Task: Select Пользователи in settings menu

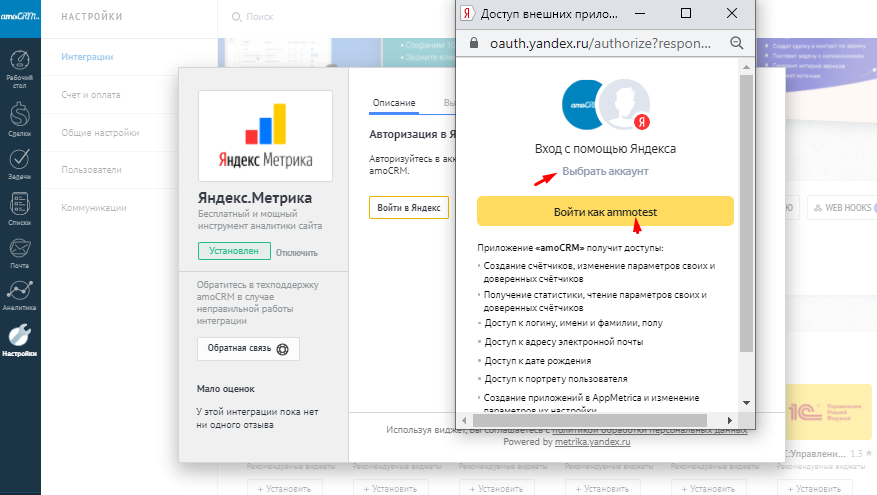Action: point(91,169)
